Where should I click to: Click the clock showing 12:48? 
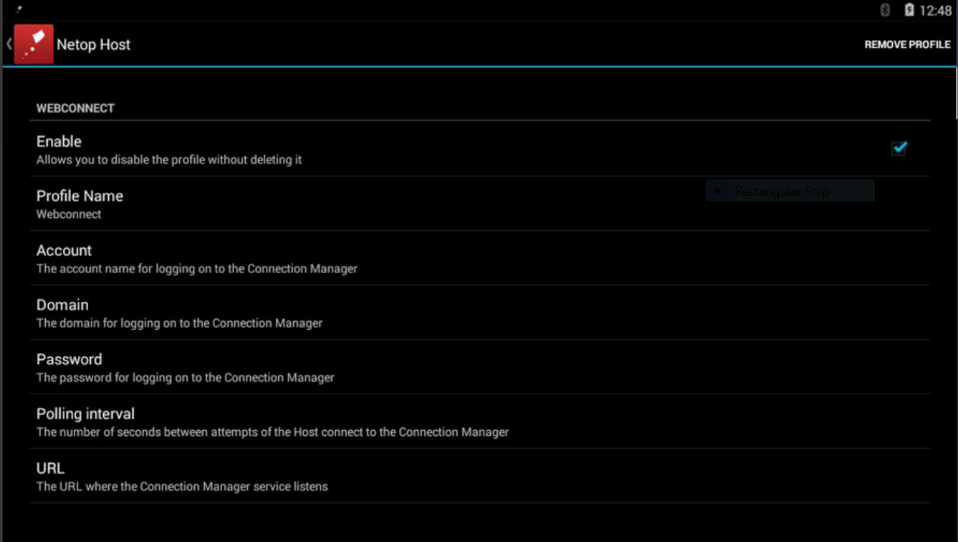[935, 10]
